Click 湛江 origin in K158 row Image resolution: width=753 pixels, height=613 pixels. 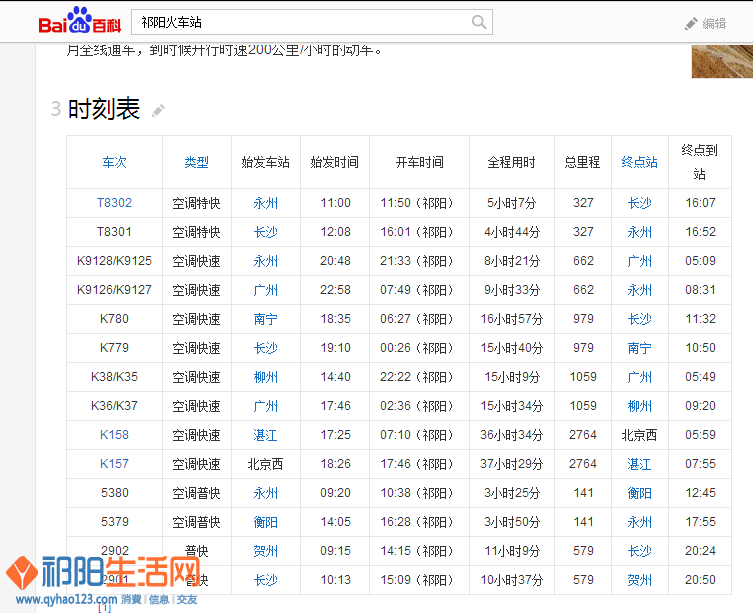(x=266, y=435)
